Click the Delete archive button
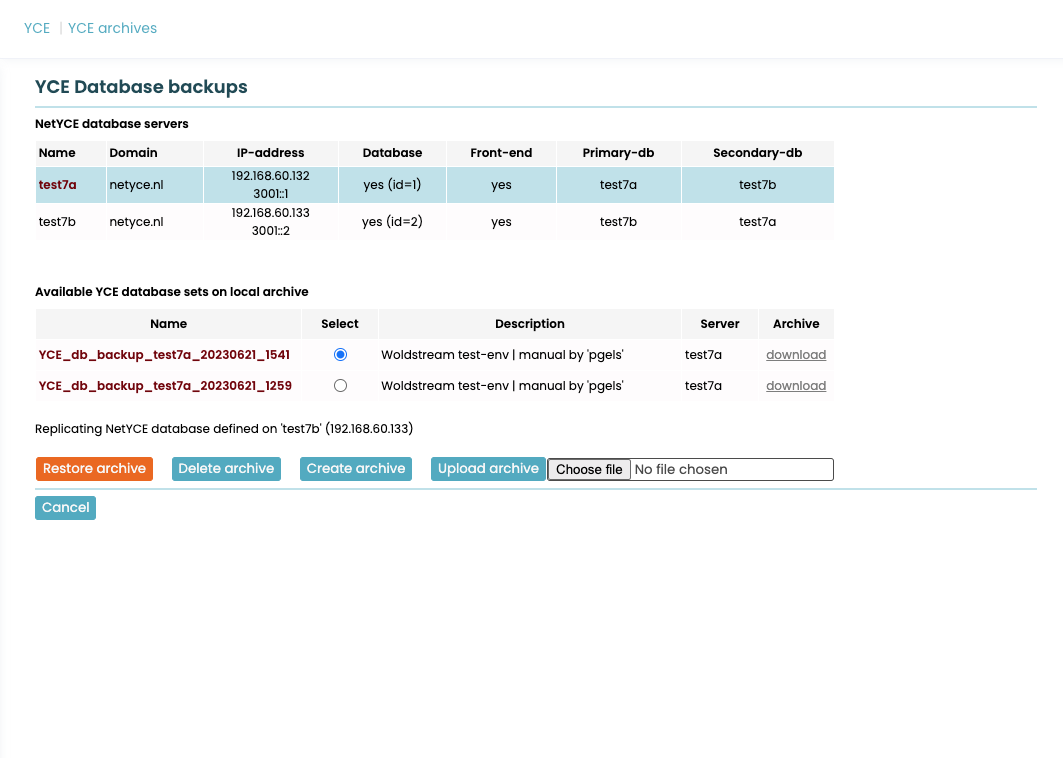The width and height of the screenshot is (1063, 758). click(x=226, y=469)
